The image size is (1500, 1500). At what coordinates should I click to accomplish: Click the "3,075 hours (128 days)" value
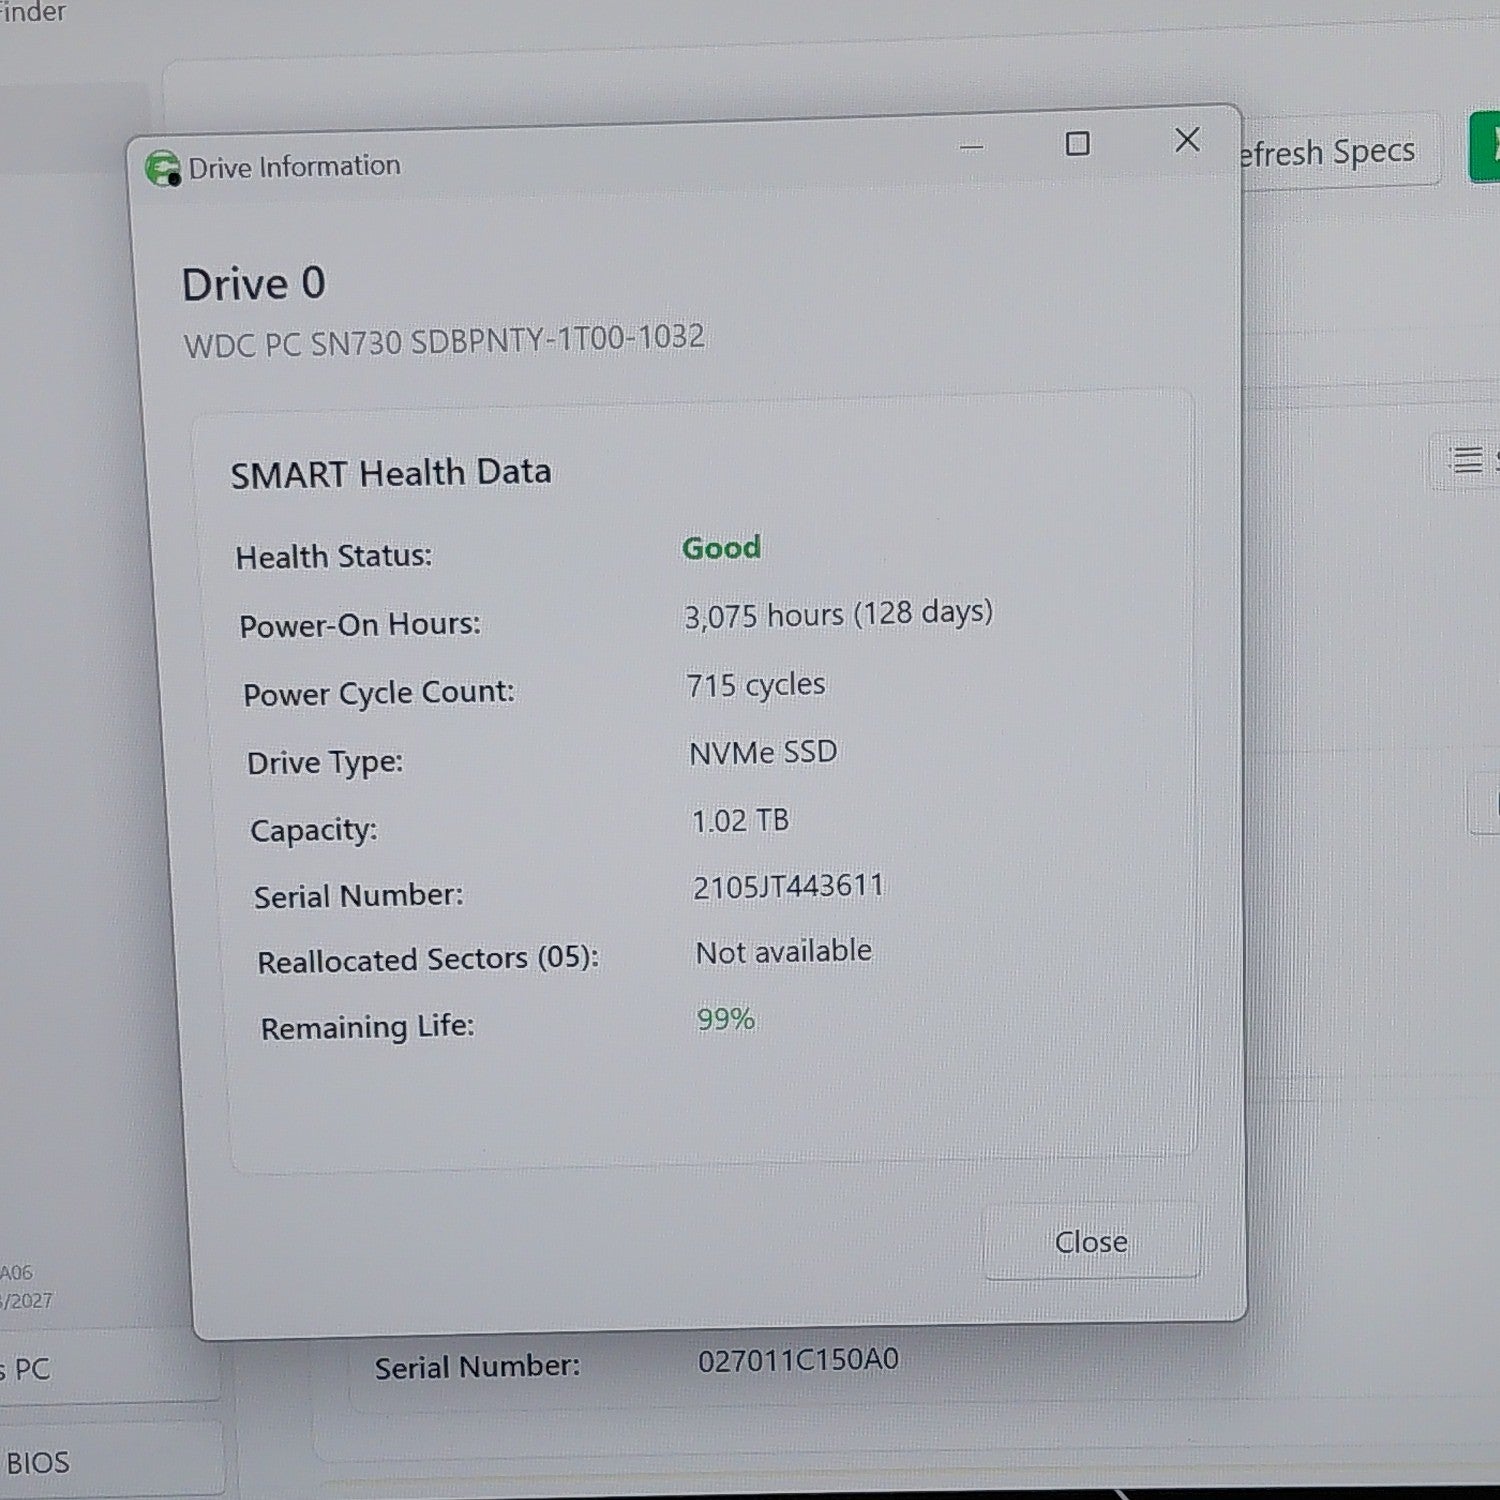pyautogui.click(x=838, y=613)
